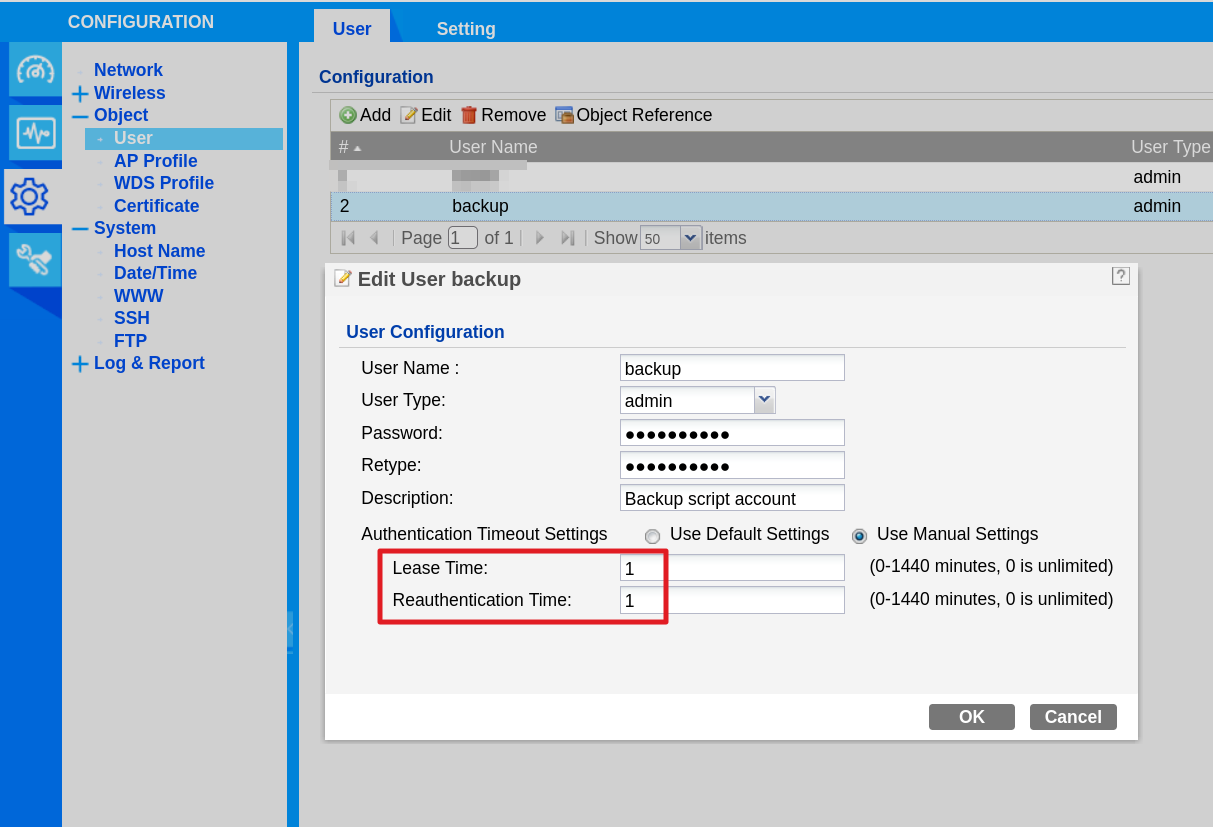This screenshot has height=827, width=1213.
Task: Select Use Manual Settings radio button
Action: [859, 536]
